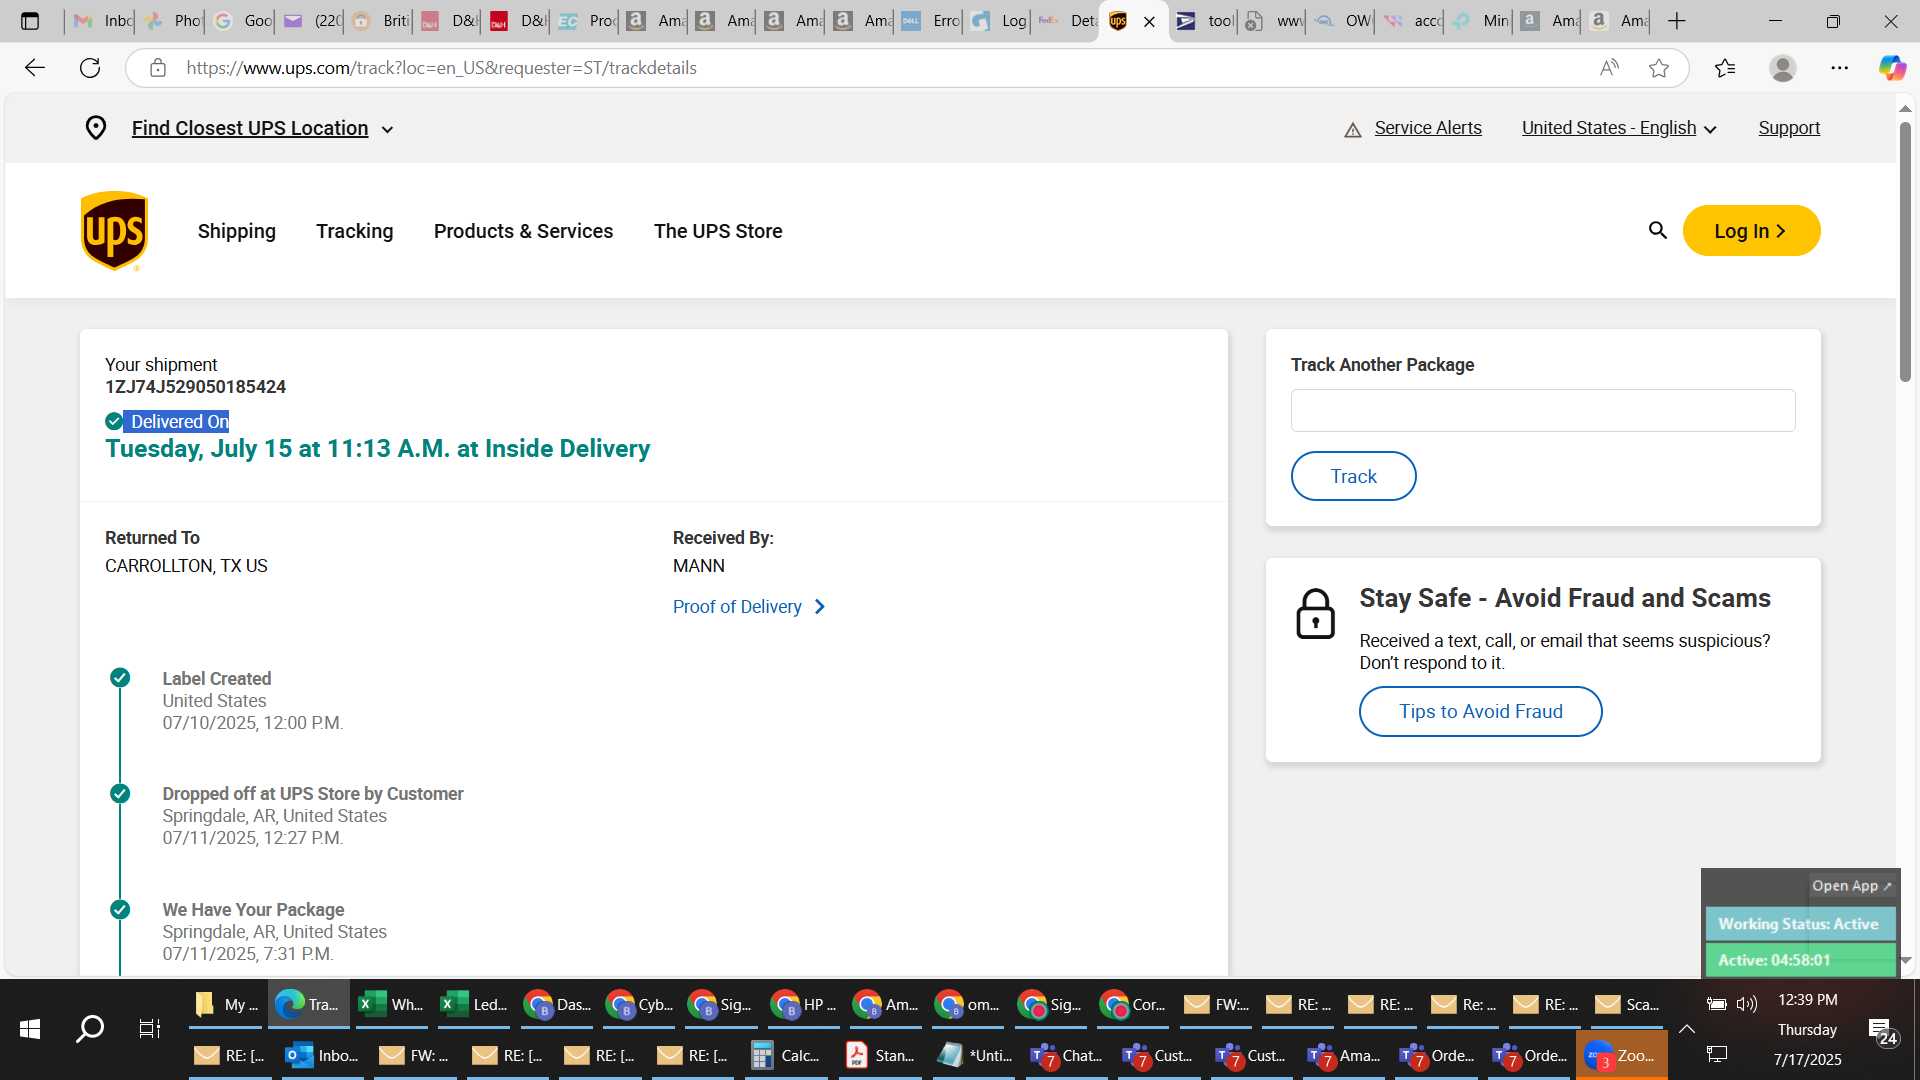Image resolution: width=1920 pixels, height=1080 pixels.
Task: Click the location pin icon
Action: click(x=96, y=128)
